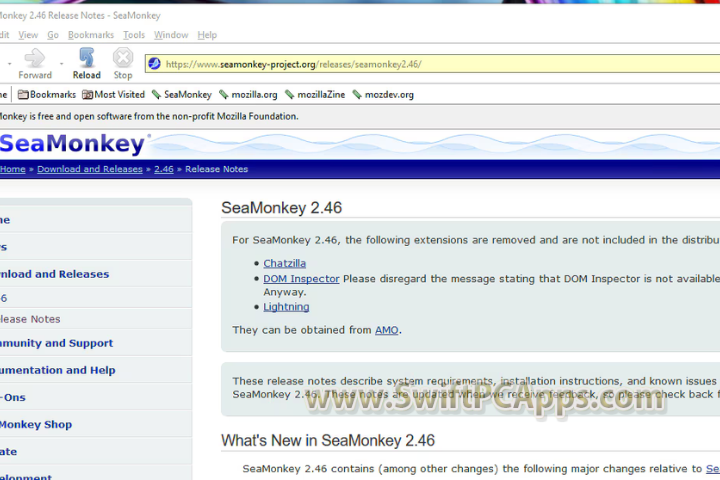The height and width of the screenshot is (480, 720).
Task: Expand the Forward history dropdown arrow
Action: (x=61, y=64)
